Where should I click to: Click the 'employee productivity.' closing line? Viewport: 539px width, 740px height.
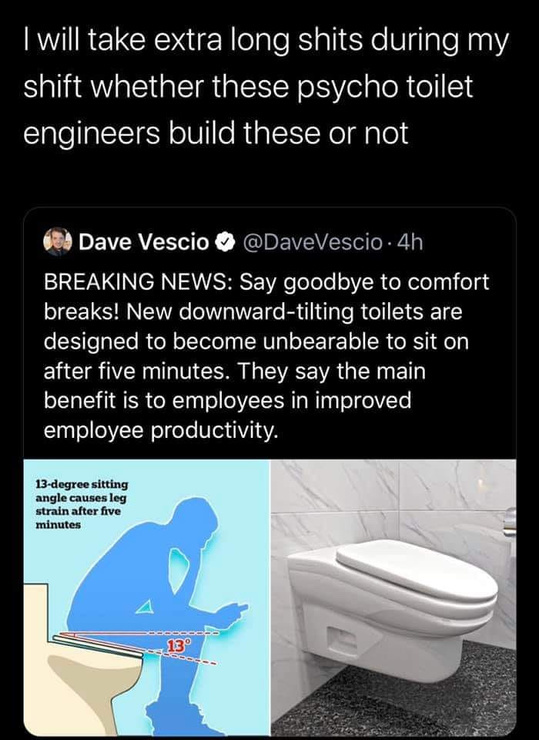tap(160, 430)
